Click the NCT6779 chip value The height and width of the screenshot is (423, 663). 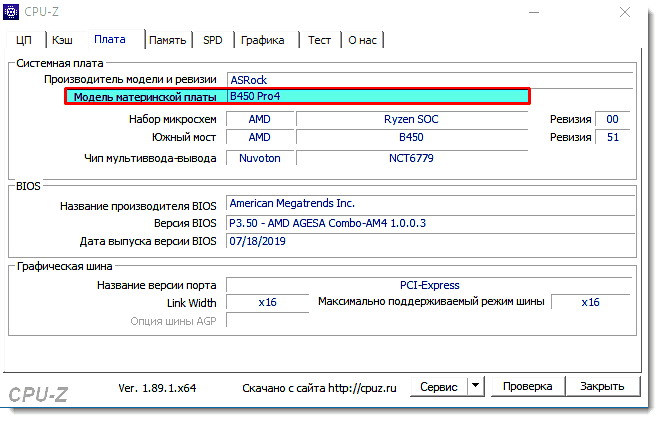point(411,158)
